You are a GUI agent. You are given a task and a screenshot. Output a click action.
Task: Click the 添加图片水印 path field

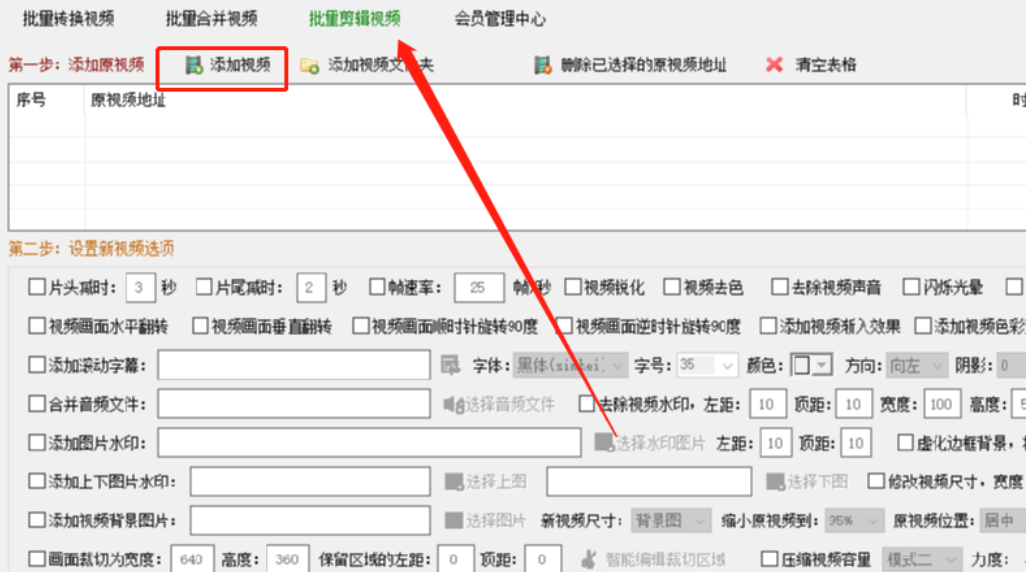pyautogui.click(x=369, y=443)
